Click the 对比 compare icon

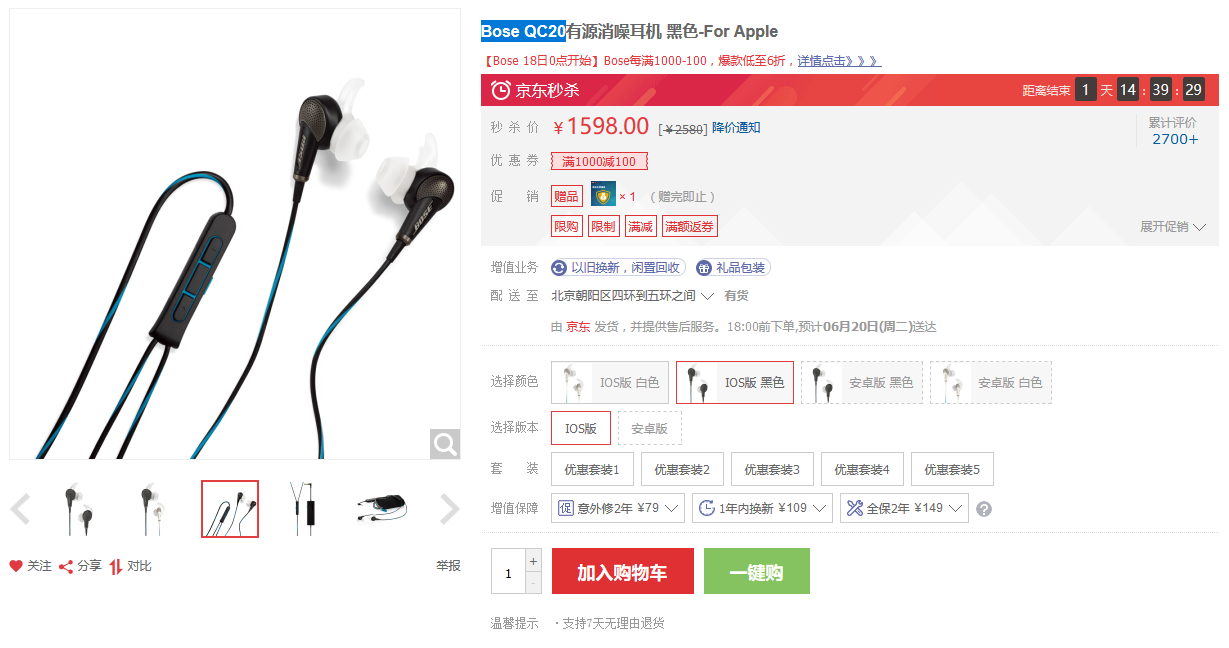116,566
